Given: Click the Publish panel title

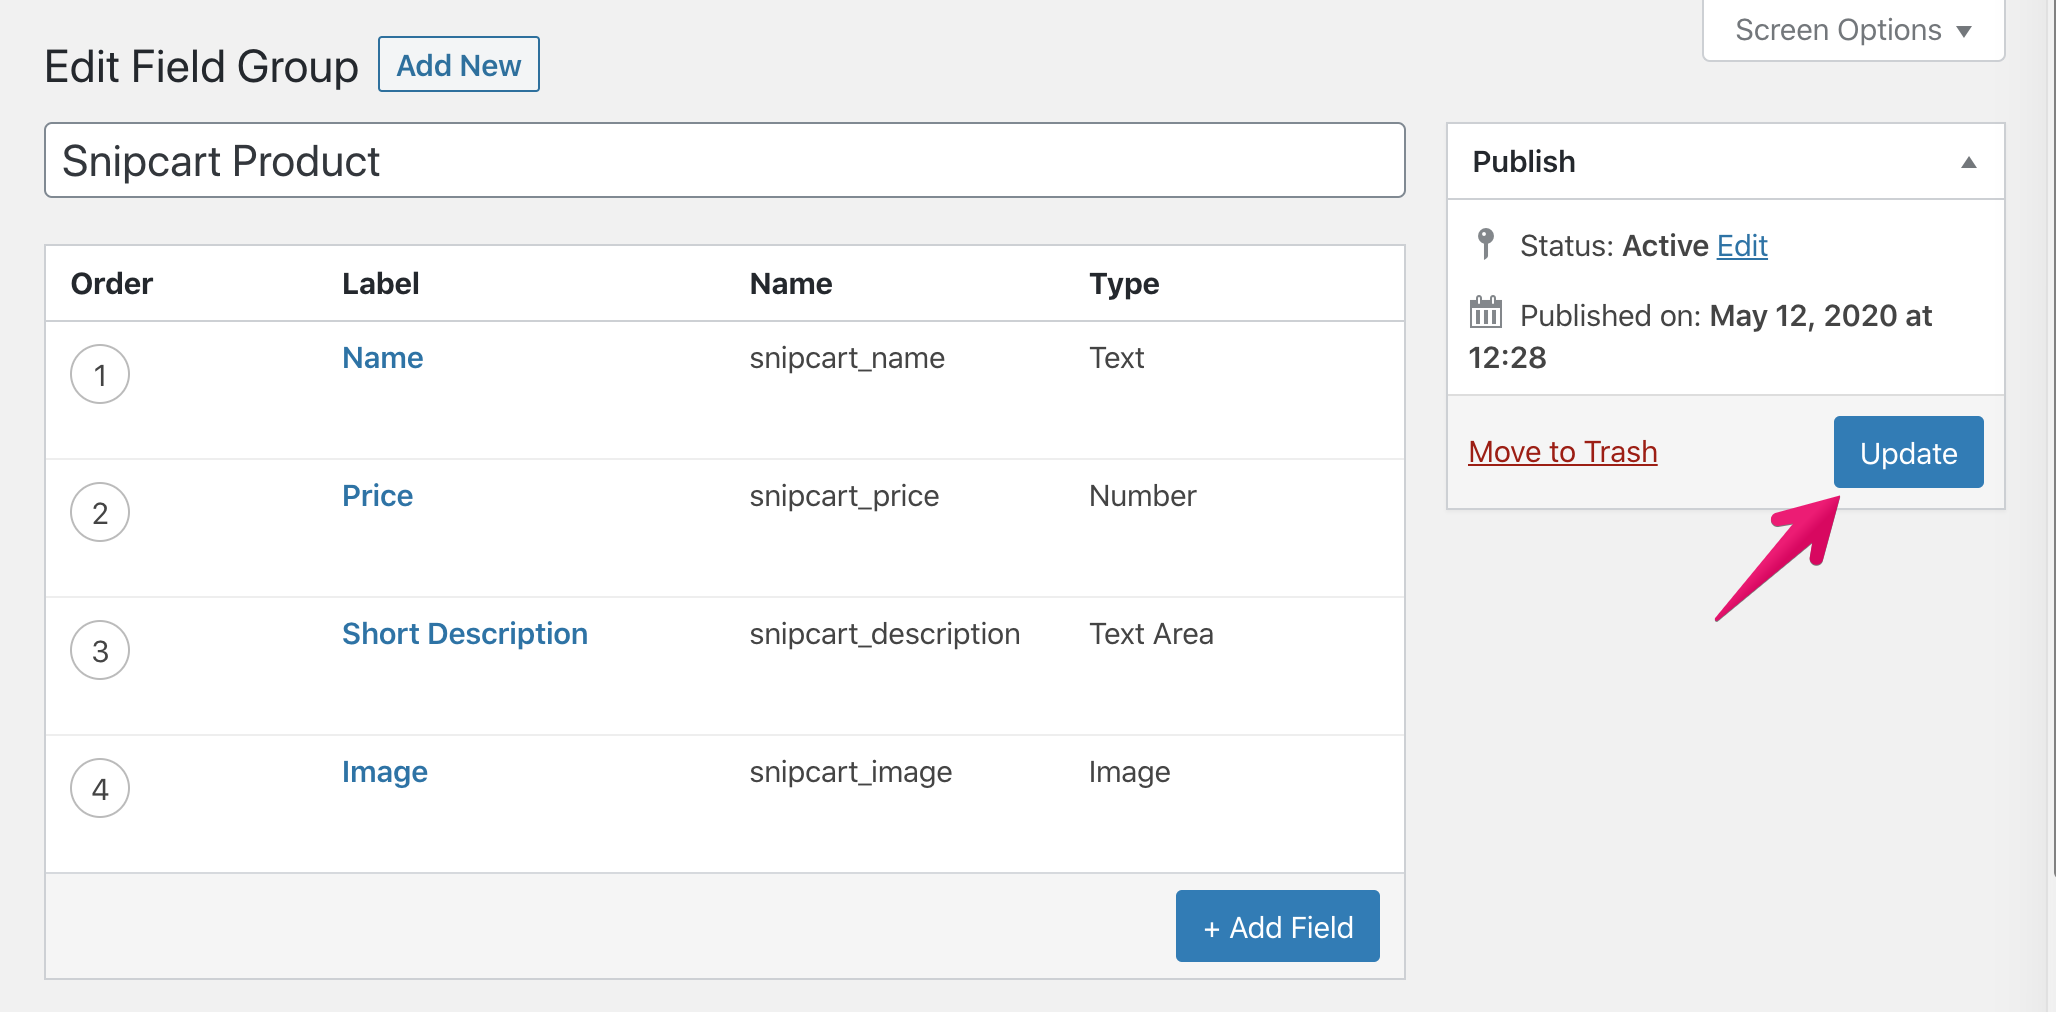Looking at the screenshot, I should point(1523,162).
